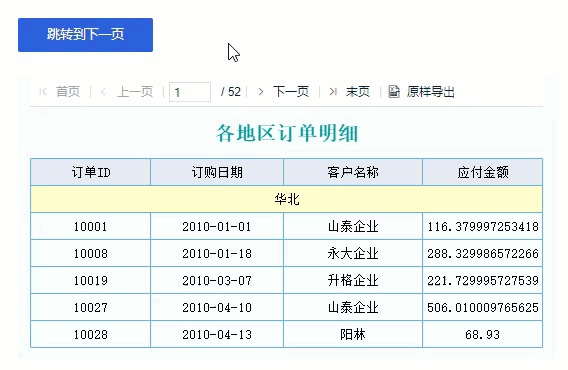Screen dimensions: 568x370
Task: Click customer cell 升格企业
Action: [x=353, y=280]
